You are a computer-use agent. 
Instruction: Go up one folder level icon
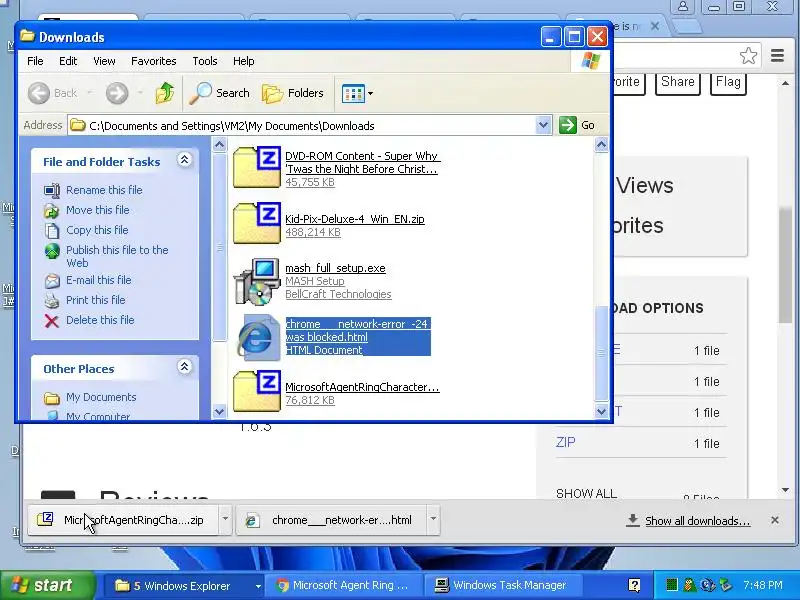164,93
